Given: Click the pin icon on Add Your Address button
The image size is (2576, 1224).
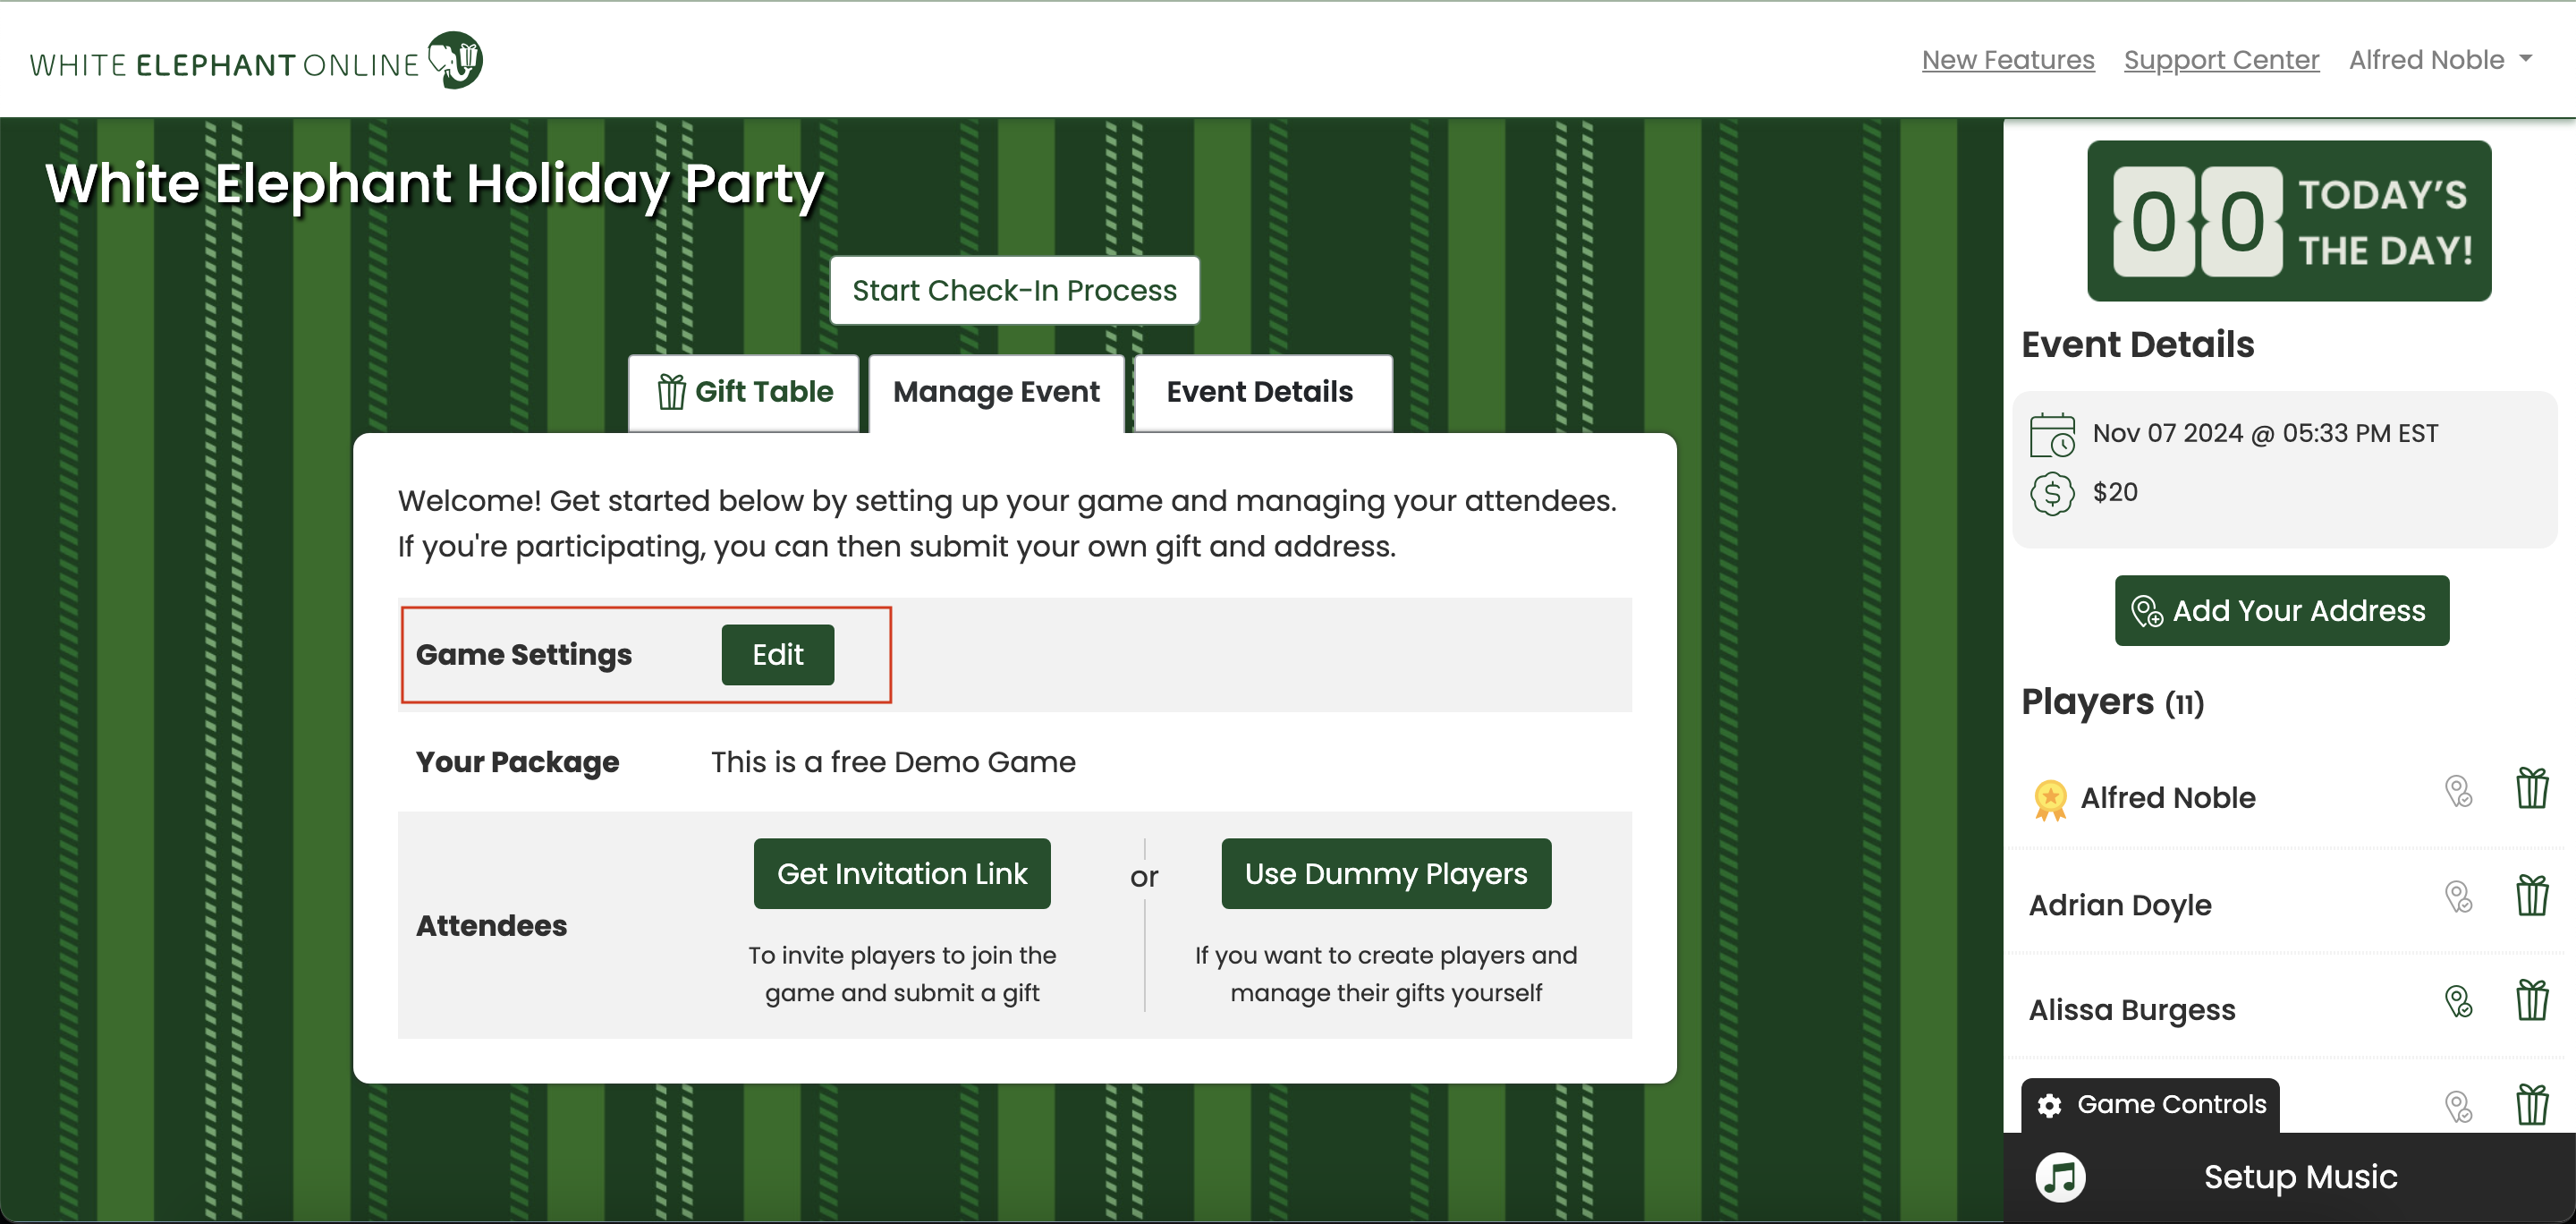Looking at the screenshot, I should point(2146,611).
